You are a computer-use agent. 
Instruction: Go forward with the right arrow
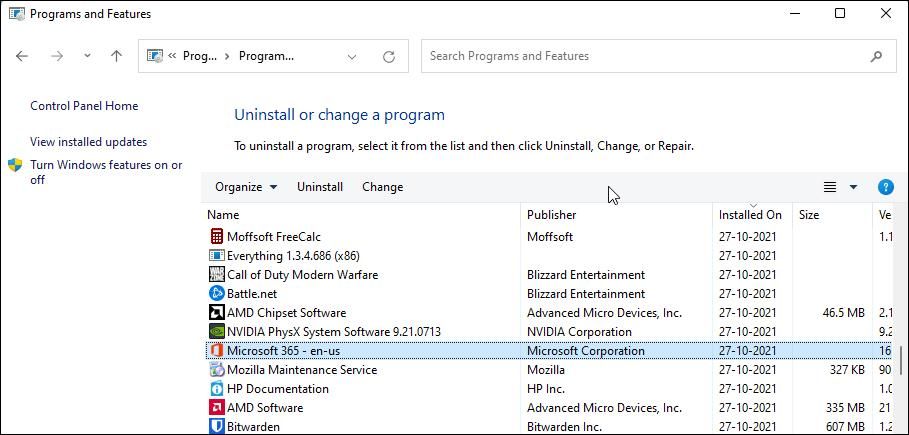coord(57,56)
